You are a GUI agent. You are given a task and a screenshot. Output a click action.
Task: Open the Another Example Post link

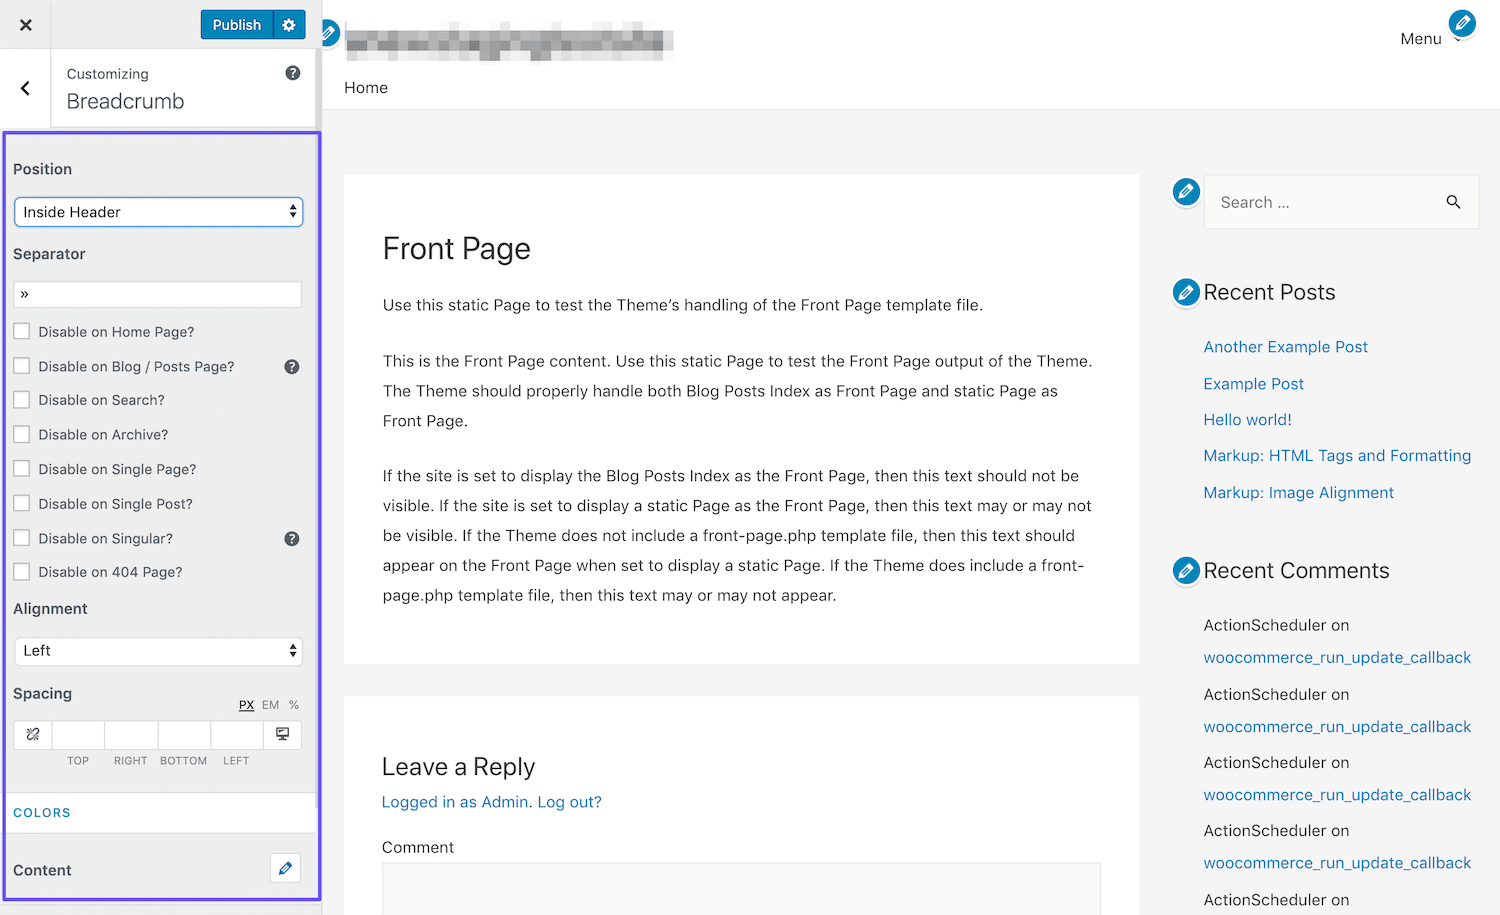coord(1285,346)
